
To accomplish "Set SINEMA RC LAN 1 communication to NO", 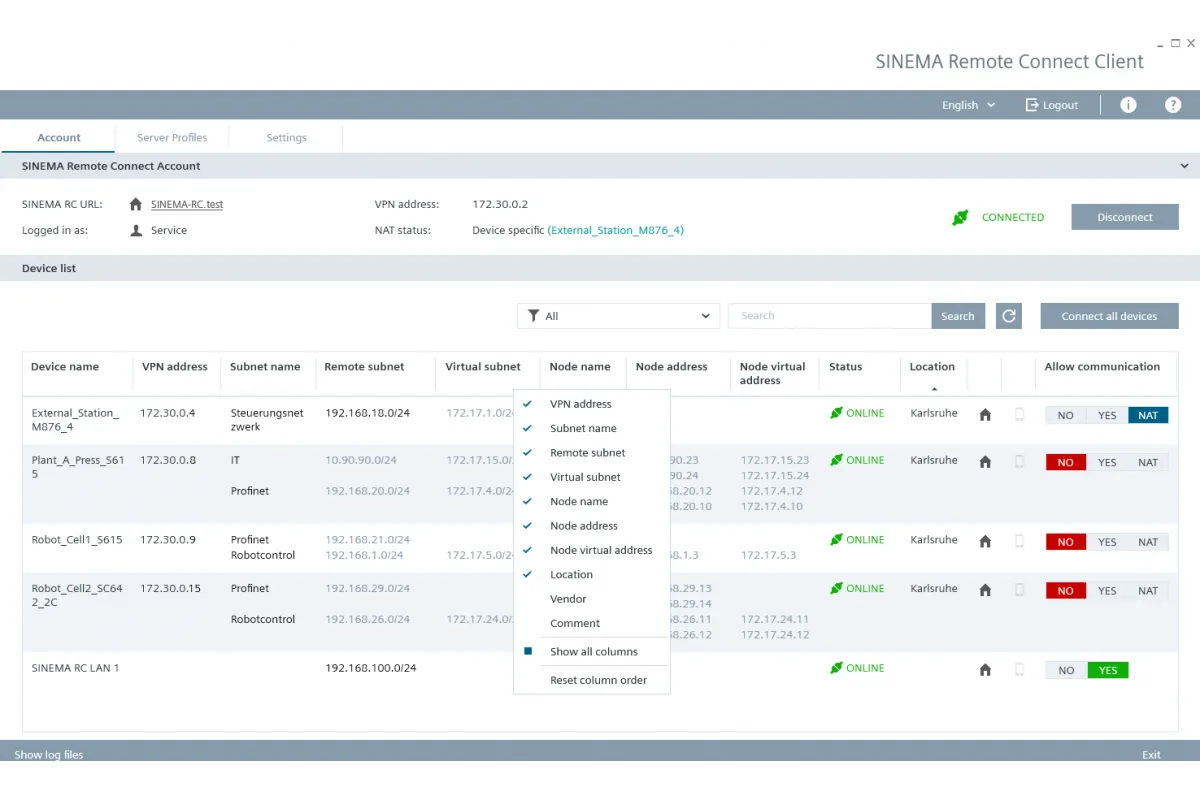I will click(x=1066, y=670).
